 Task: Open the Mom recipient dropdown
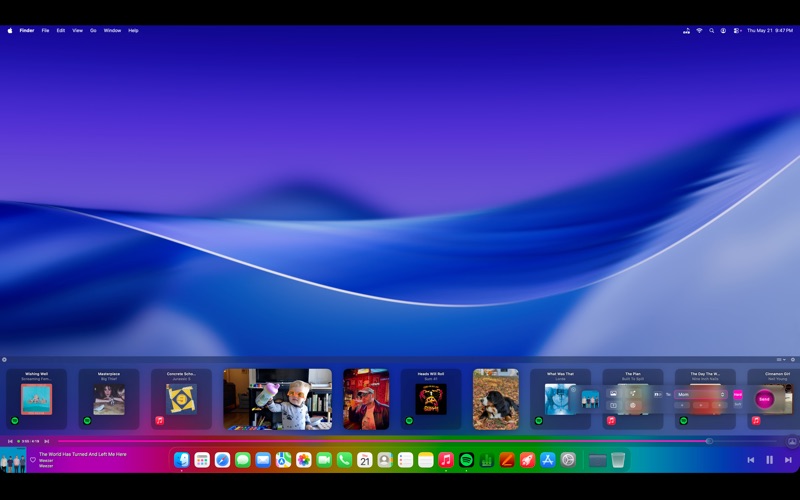(x=701, y=394)
